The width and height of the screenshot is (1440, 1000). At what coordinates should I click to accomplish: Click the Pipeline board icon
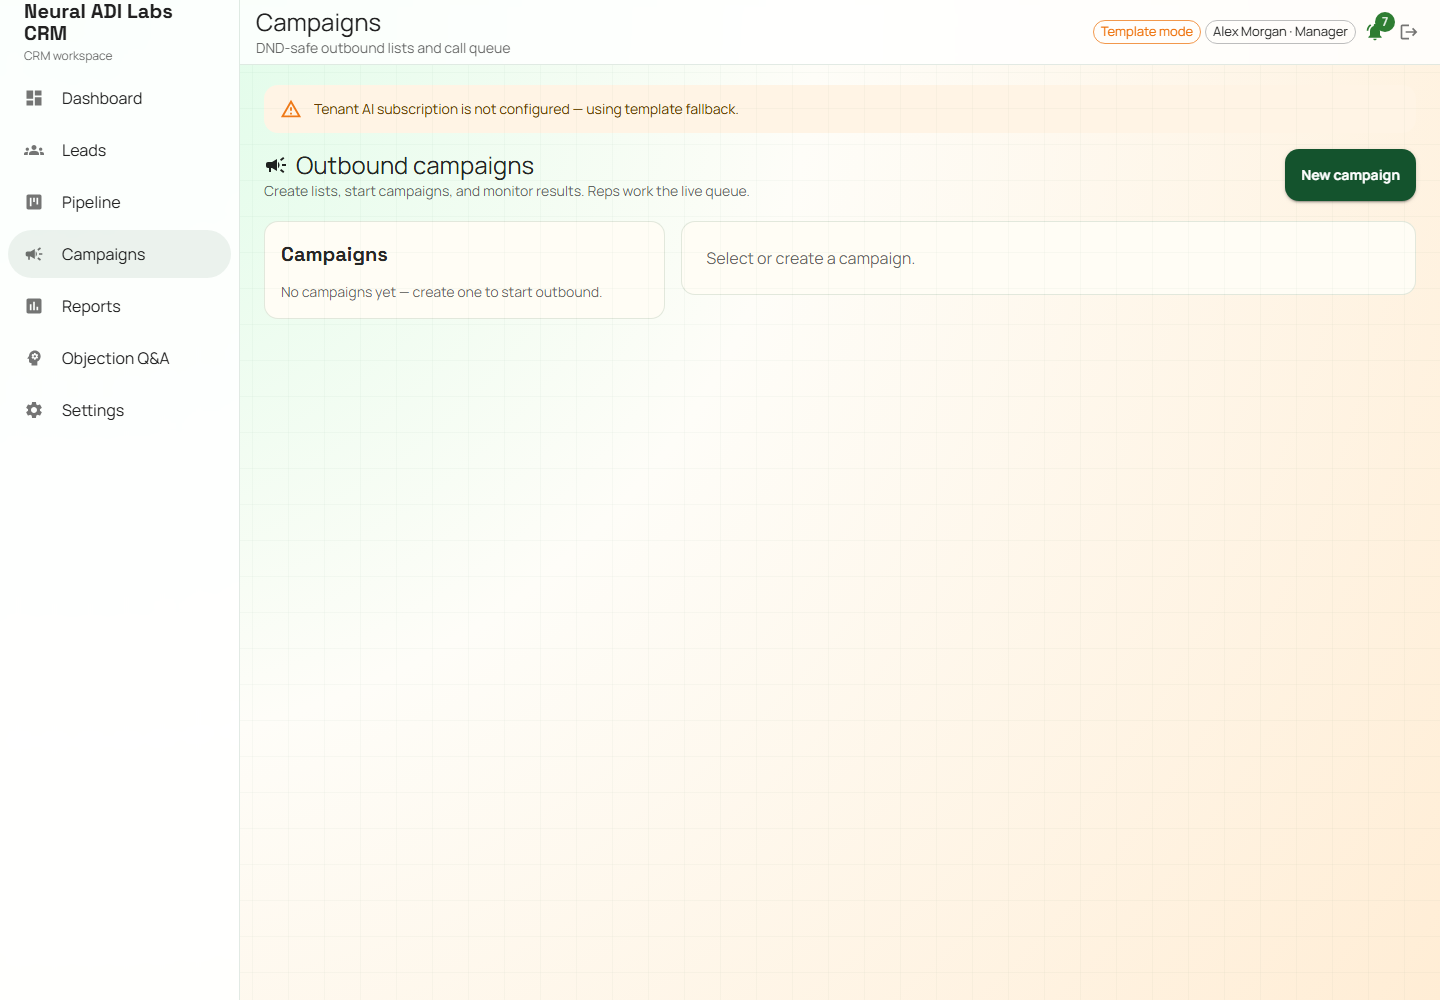[34, 202]
